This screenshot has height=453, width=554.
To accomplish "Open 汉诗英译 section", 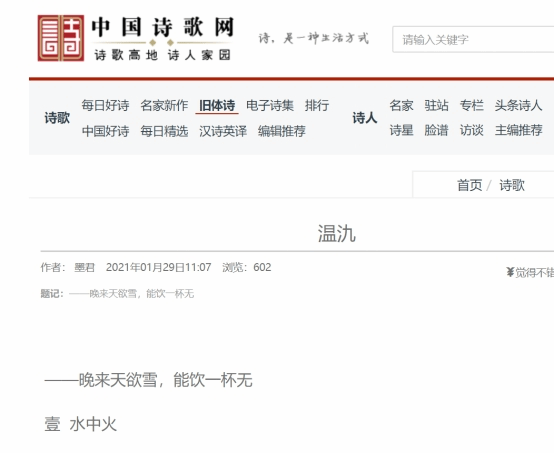I will click(223, 131).
